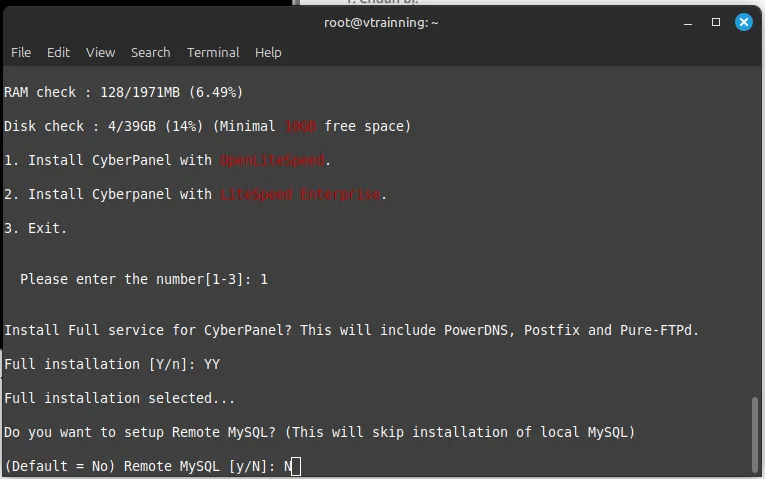The width and height of the screenshot is (765, 479).
Task: Click the RAM check output line
Action: (x=123, y=92)
